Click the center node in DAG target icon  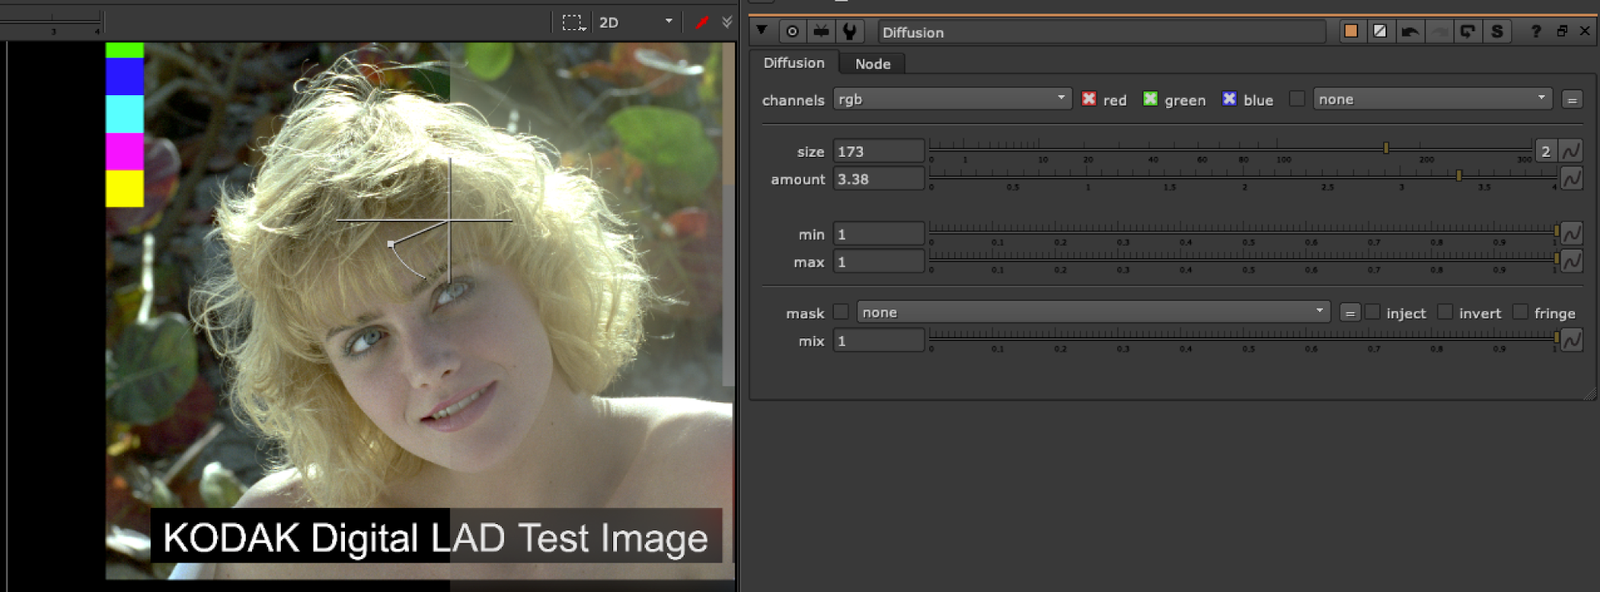coord(792,32)
